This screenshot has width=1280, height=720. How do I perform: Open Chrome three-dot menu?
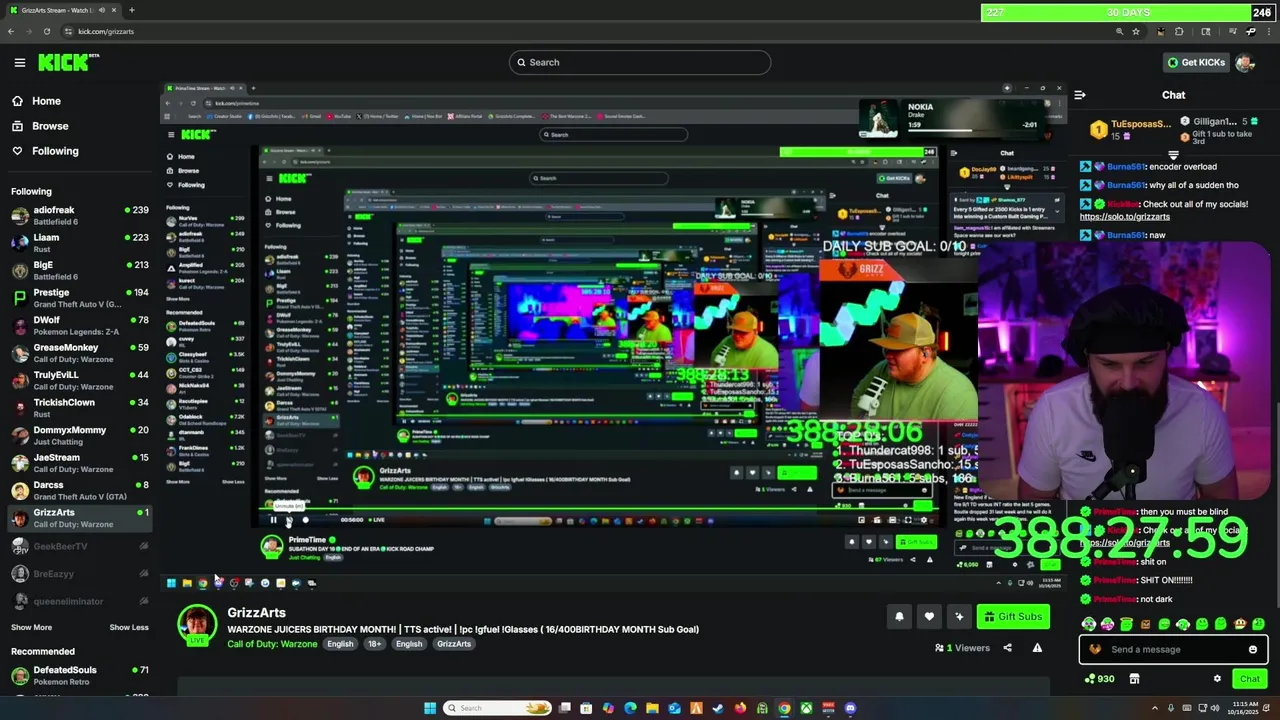(x=1269, y=31)
